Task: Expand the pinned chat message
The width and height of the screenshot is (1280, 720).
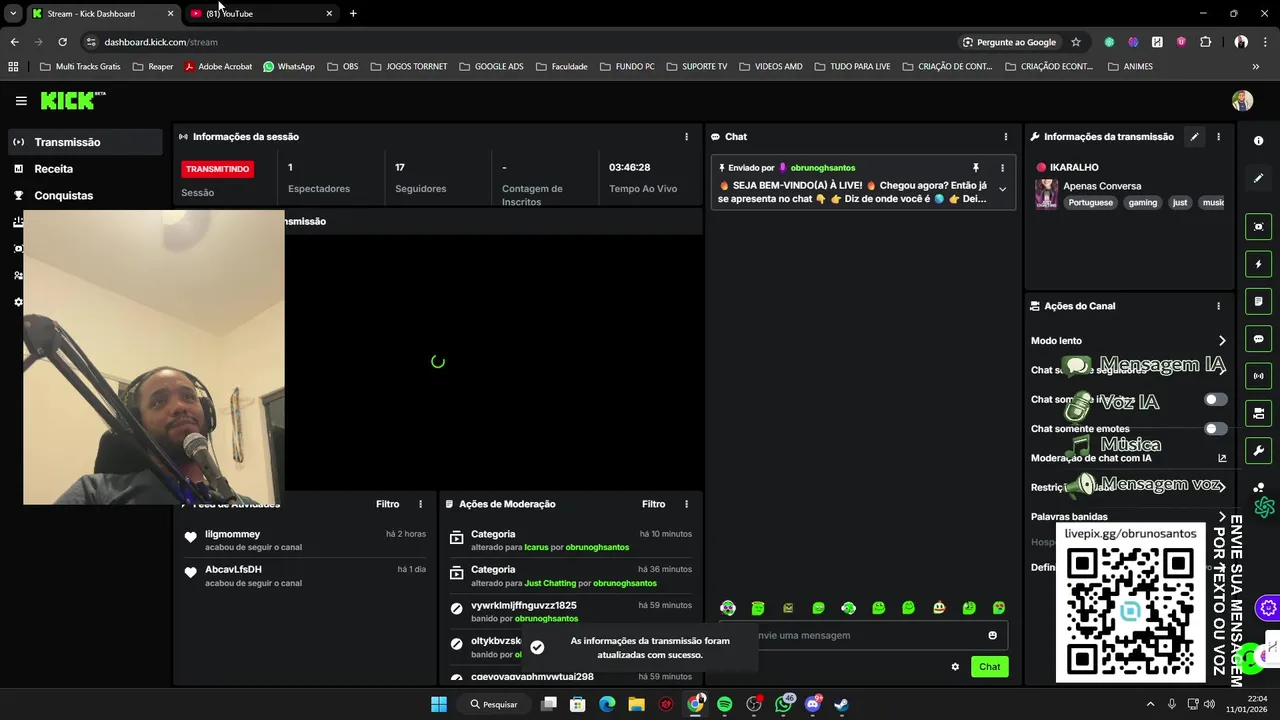Action: pos(1002,190)
